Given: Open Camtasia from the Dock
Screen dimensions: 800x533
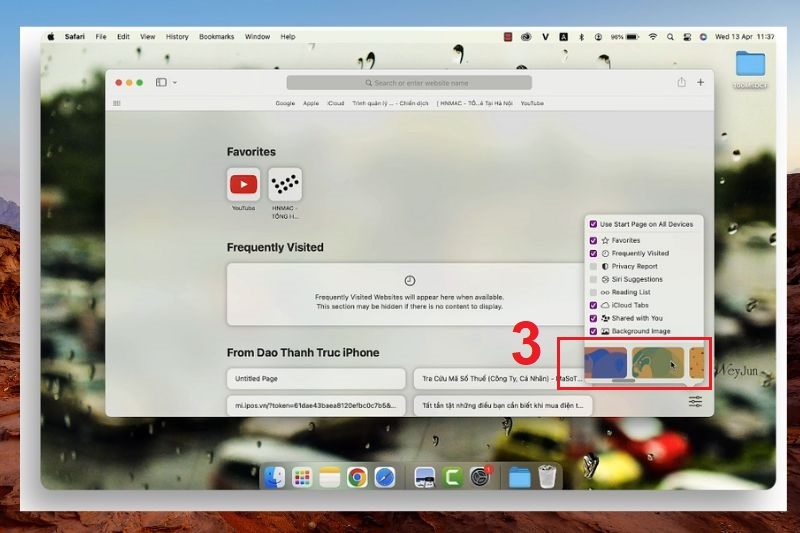Looking at the screenshot, I should 452,478.
